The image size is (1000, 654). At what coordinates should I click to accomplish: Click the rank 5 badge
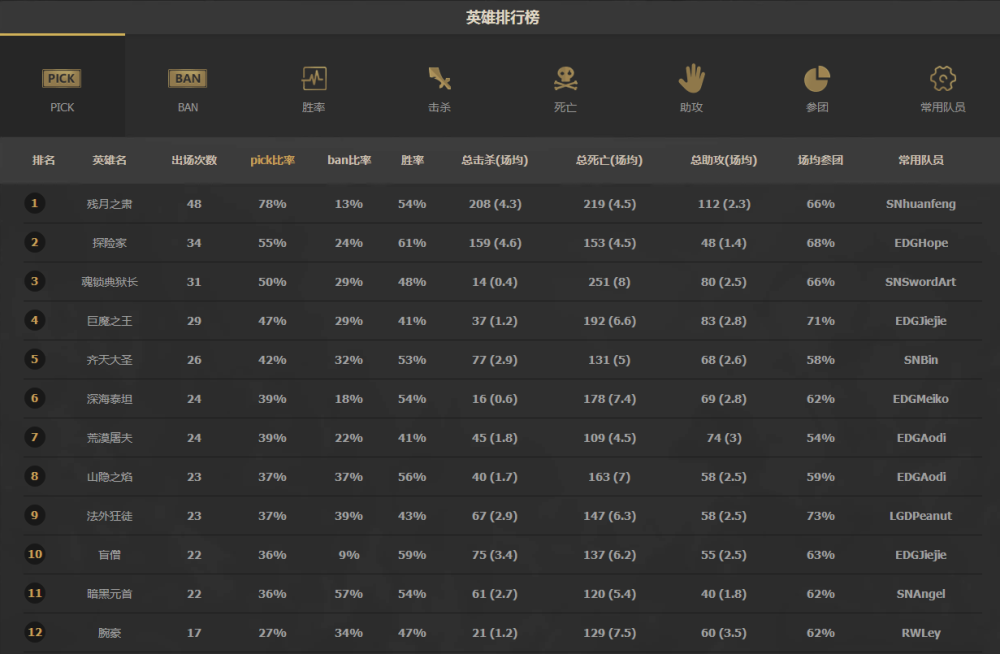click(34, 359)
